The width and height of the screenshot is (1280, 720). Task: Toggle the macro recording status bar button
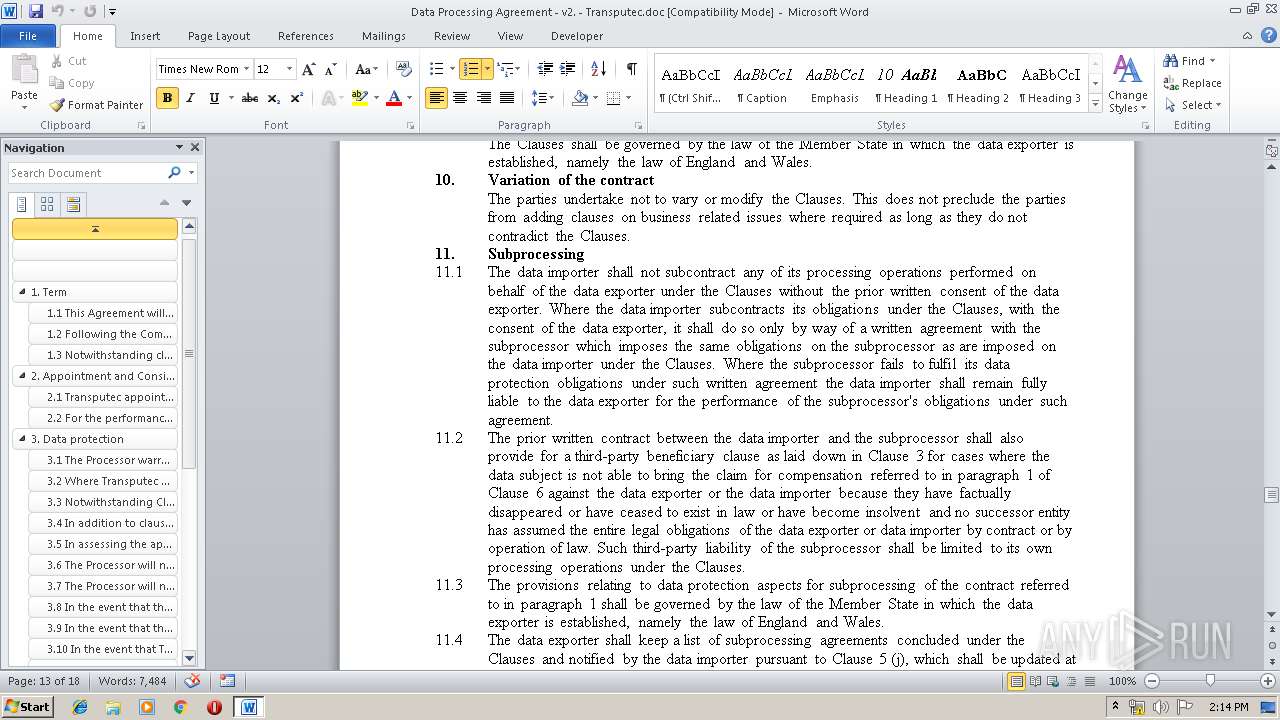coord(228,681)
